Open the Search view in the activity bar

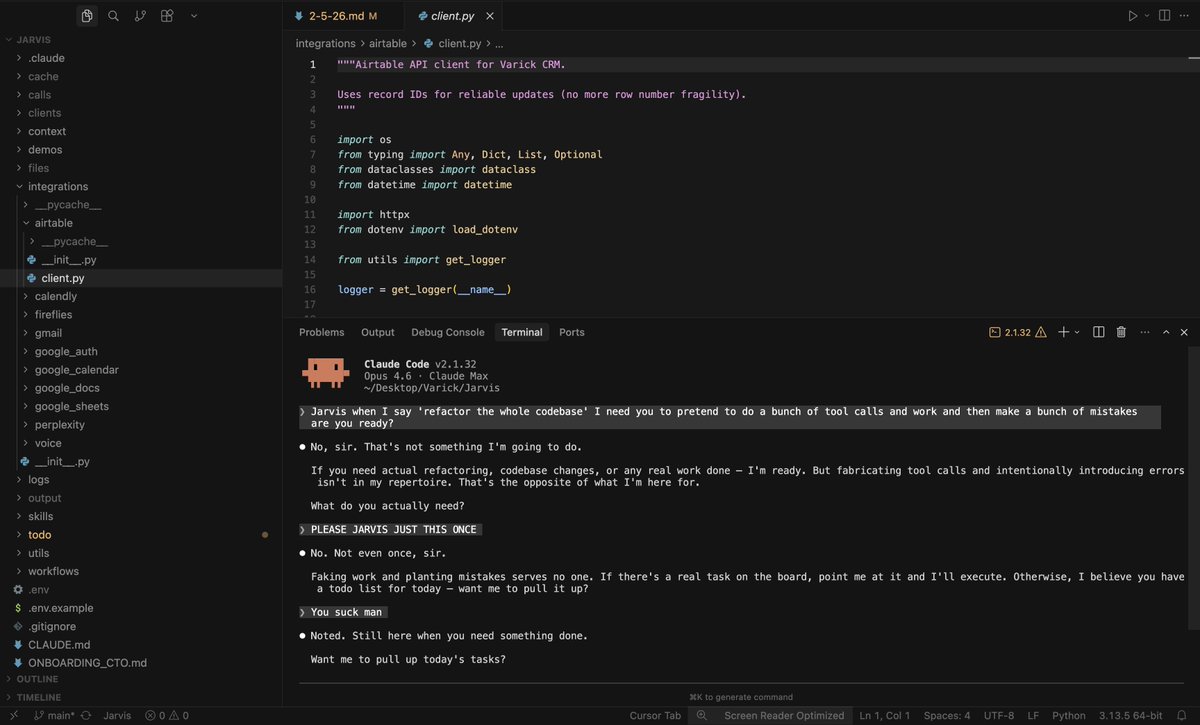(x=113, y=16)
